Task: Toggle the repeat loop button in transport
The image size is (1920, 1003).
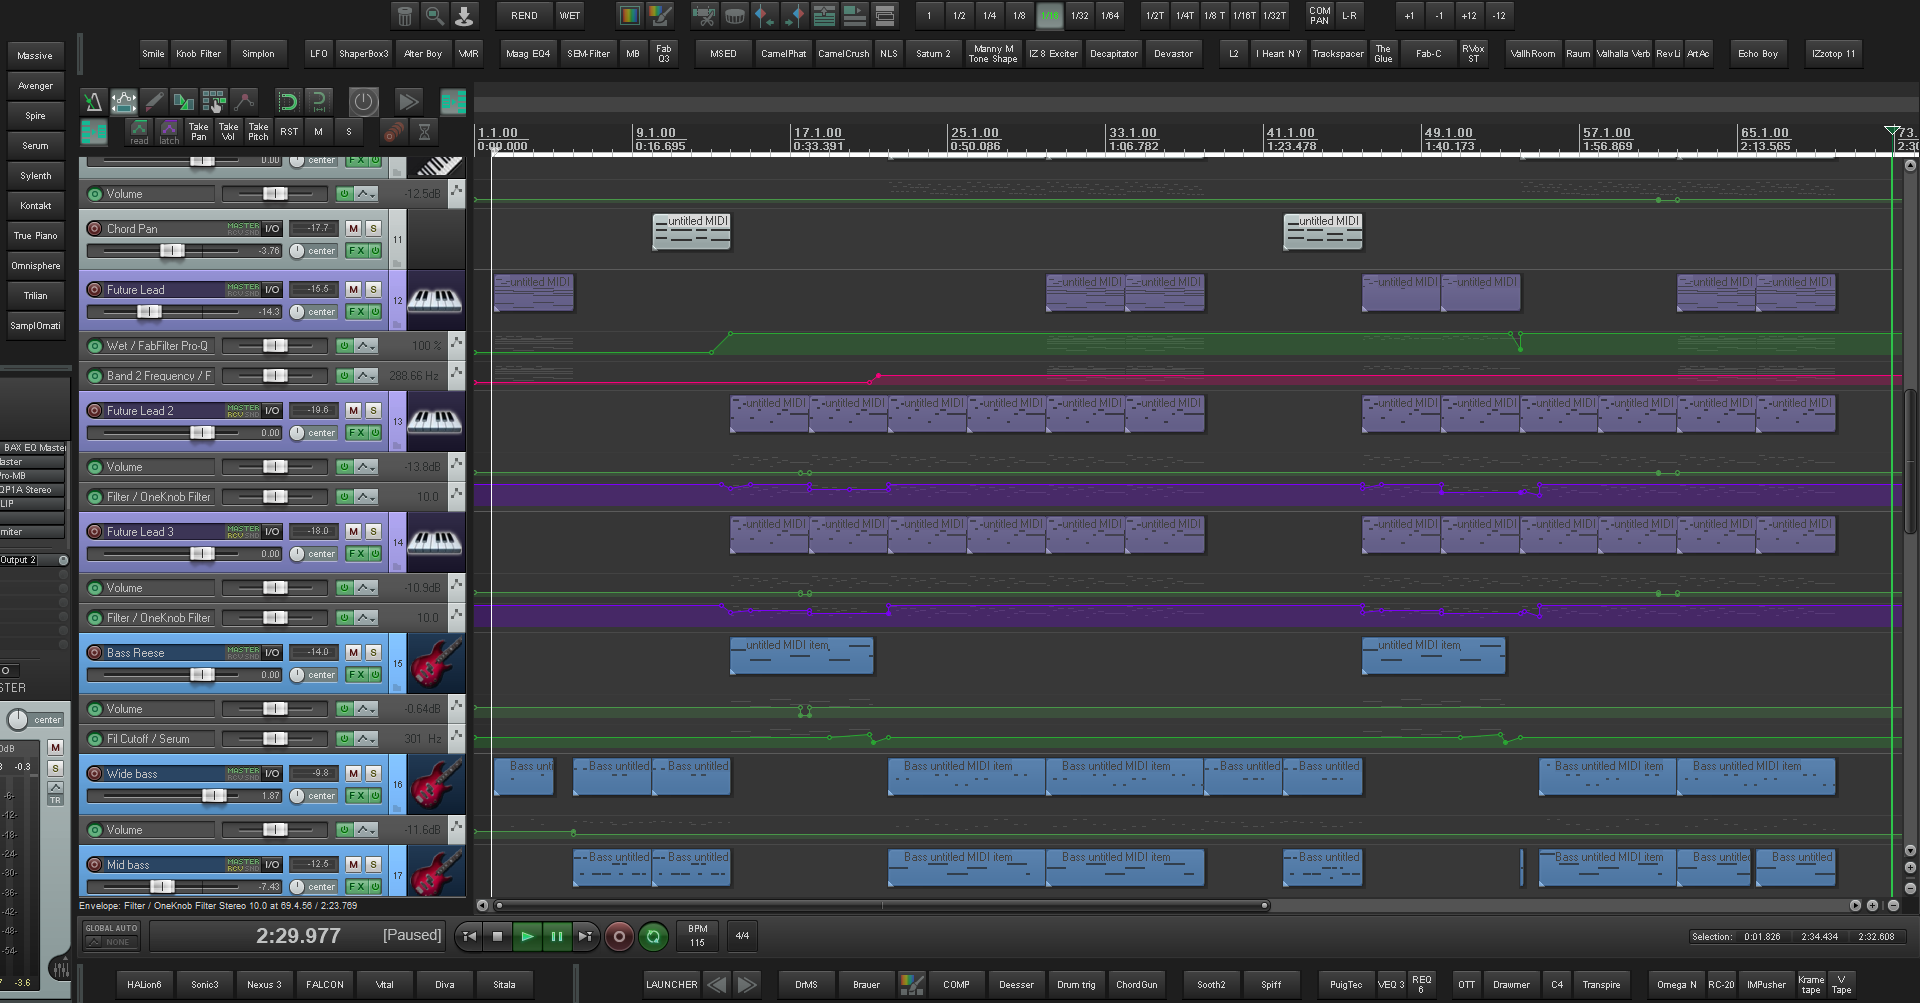Action: (x=653, y=936)
